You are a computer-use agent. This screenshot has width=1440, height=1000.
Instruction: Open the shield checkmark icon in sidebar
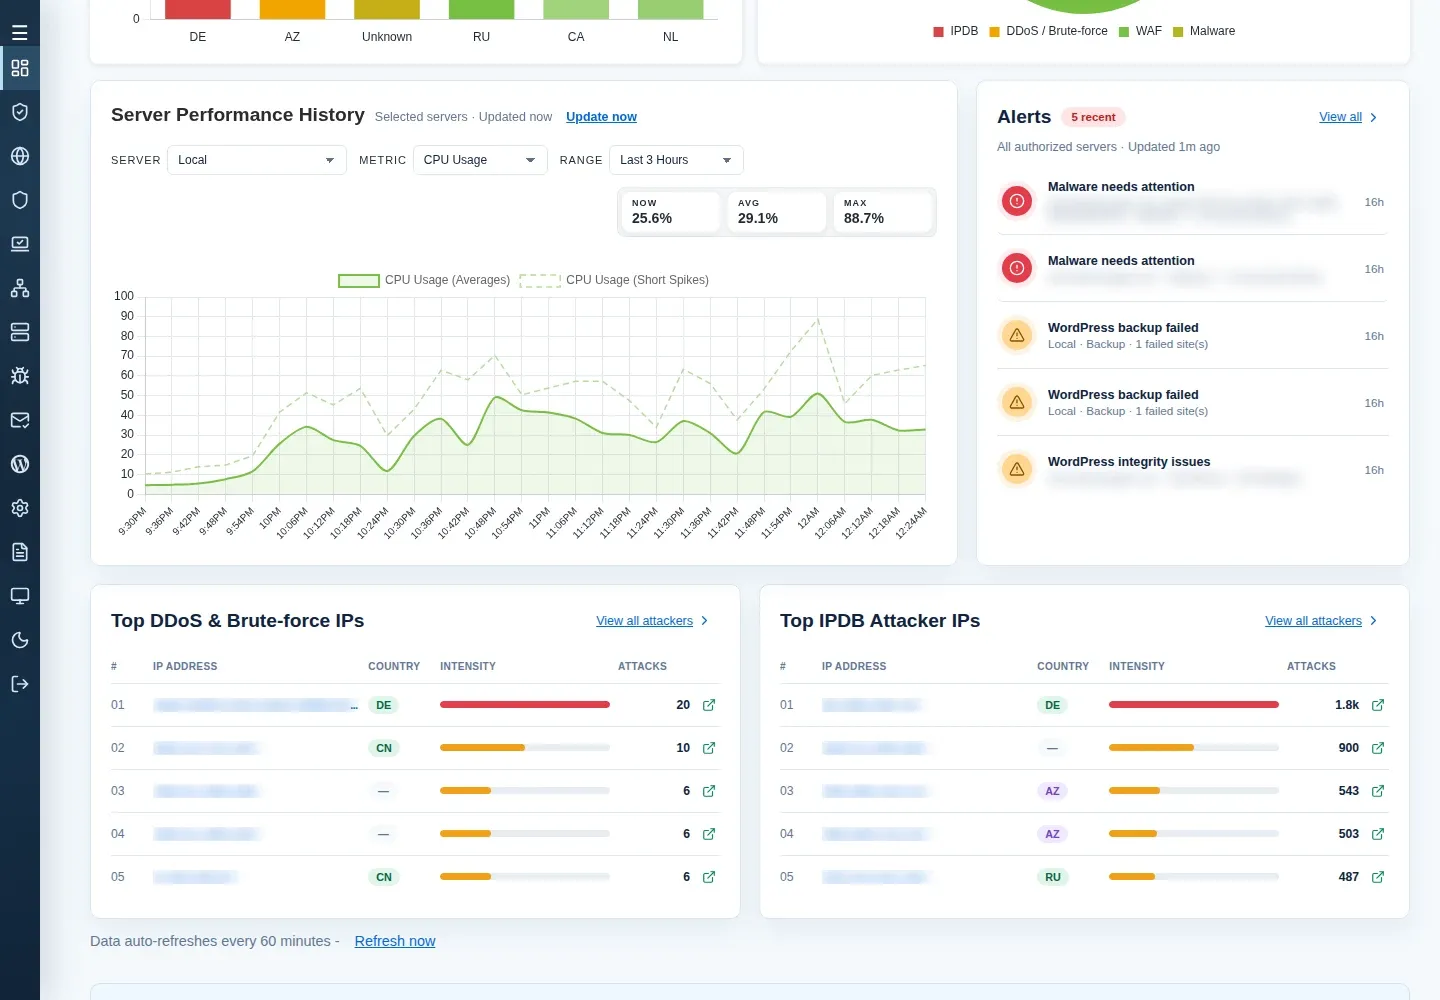20,112
